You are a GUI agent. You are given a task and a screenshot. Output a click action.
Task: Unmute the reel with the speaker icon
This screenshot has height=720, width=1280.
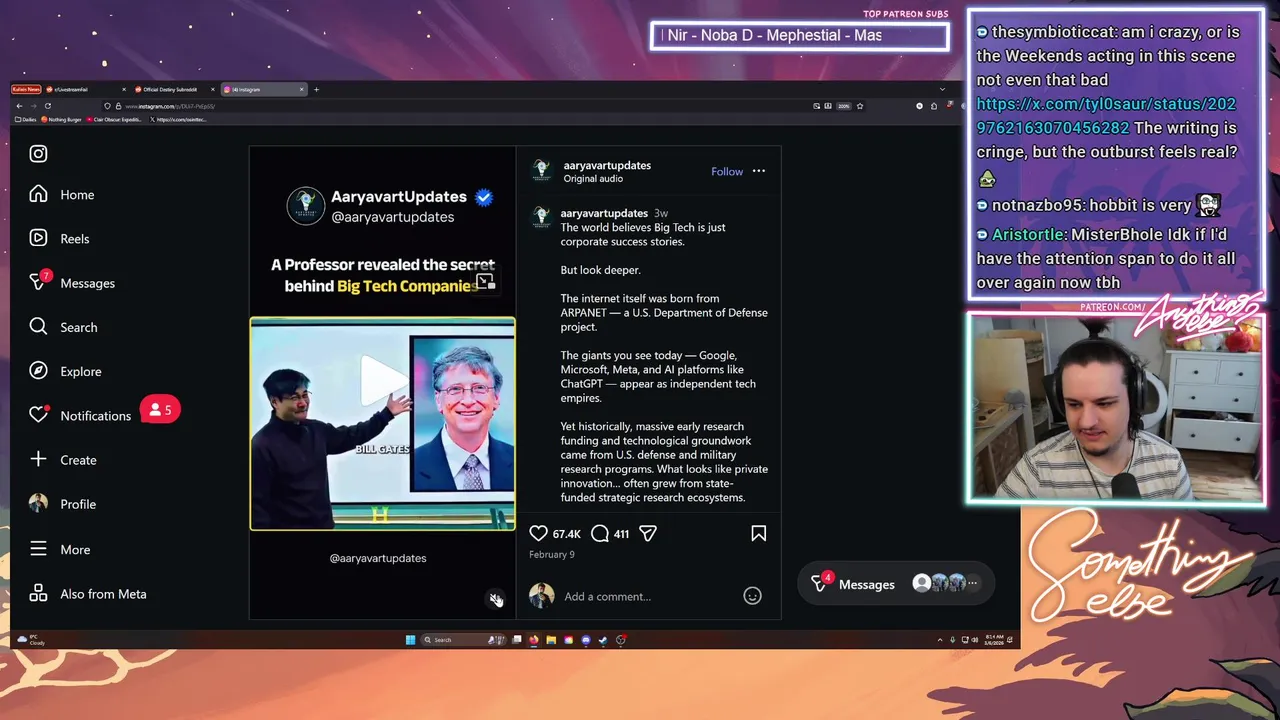(495, 599)
